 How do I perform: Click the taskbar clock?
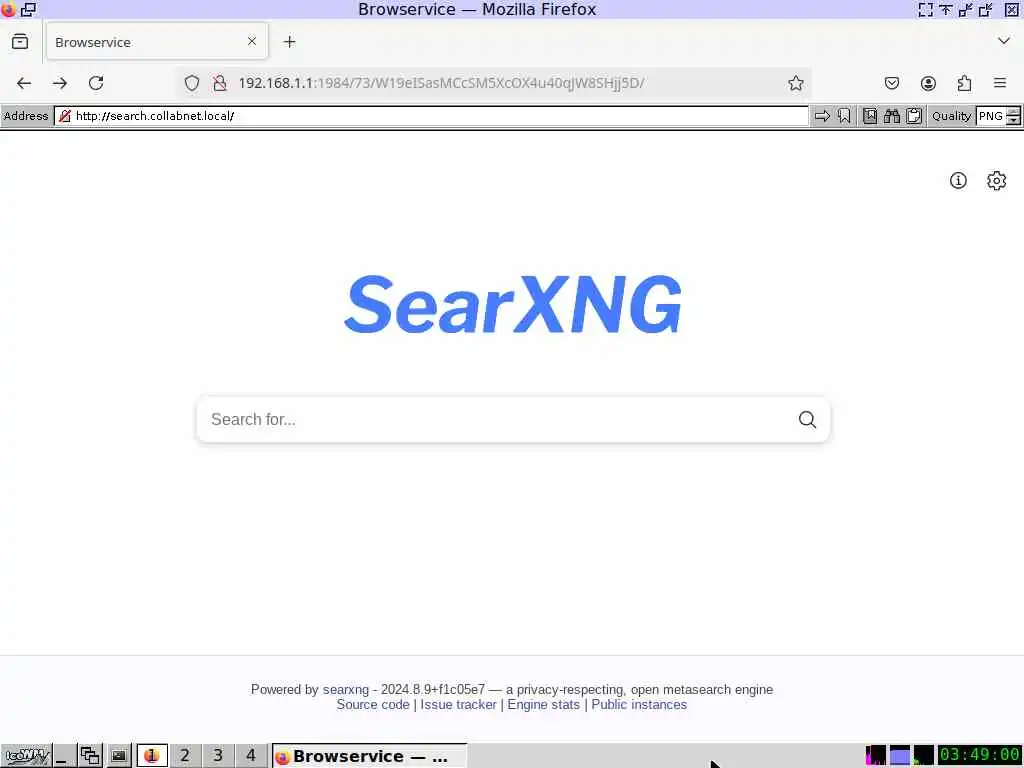(979, 756)
